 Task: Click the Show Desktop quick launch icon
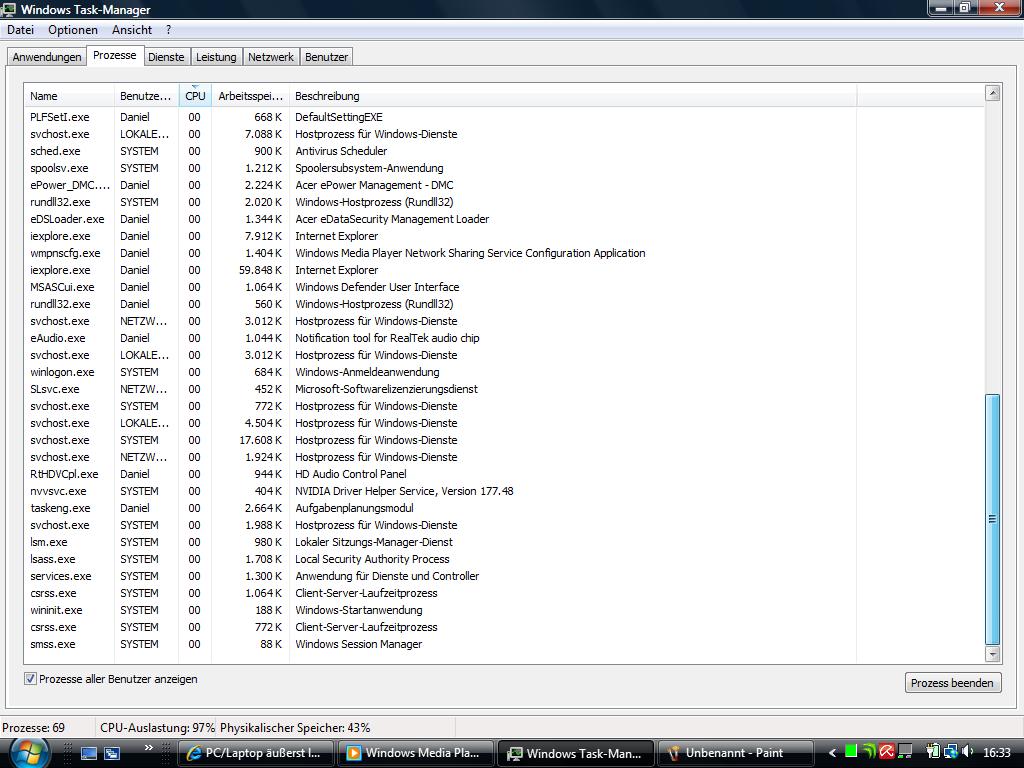pyautogui.click(x=89, y=753)
